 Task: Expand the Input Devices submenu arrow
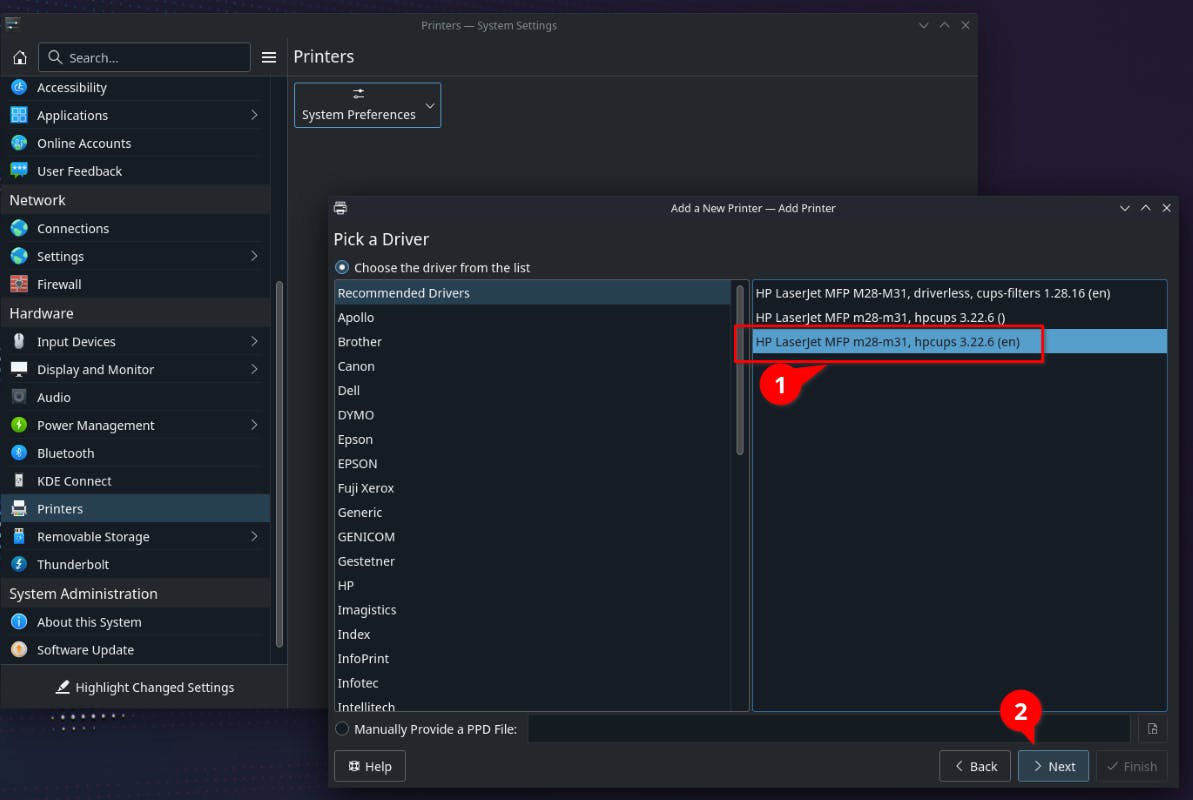click(x=254, y=341)
